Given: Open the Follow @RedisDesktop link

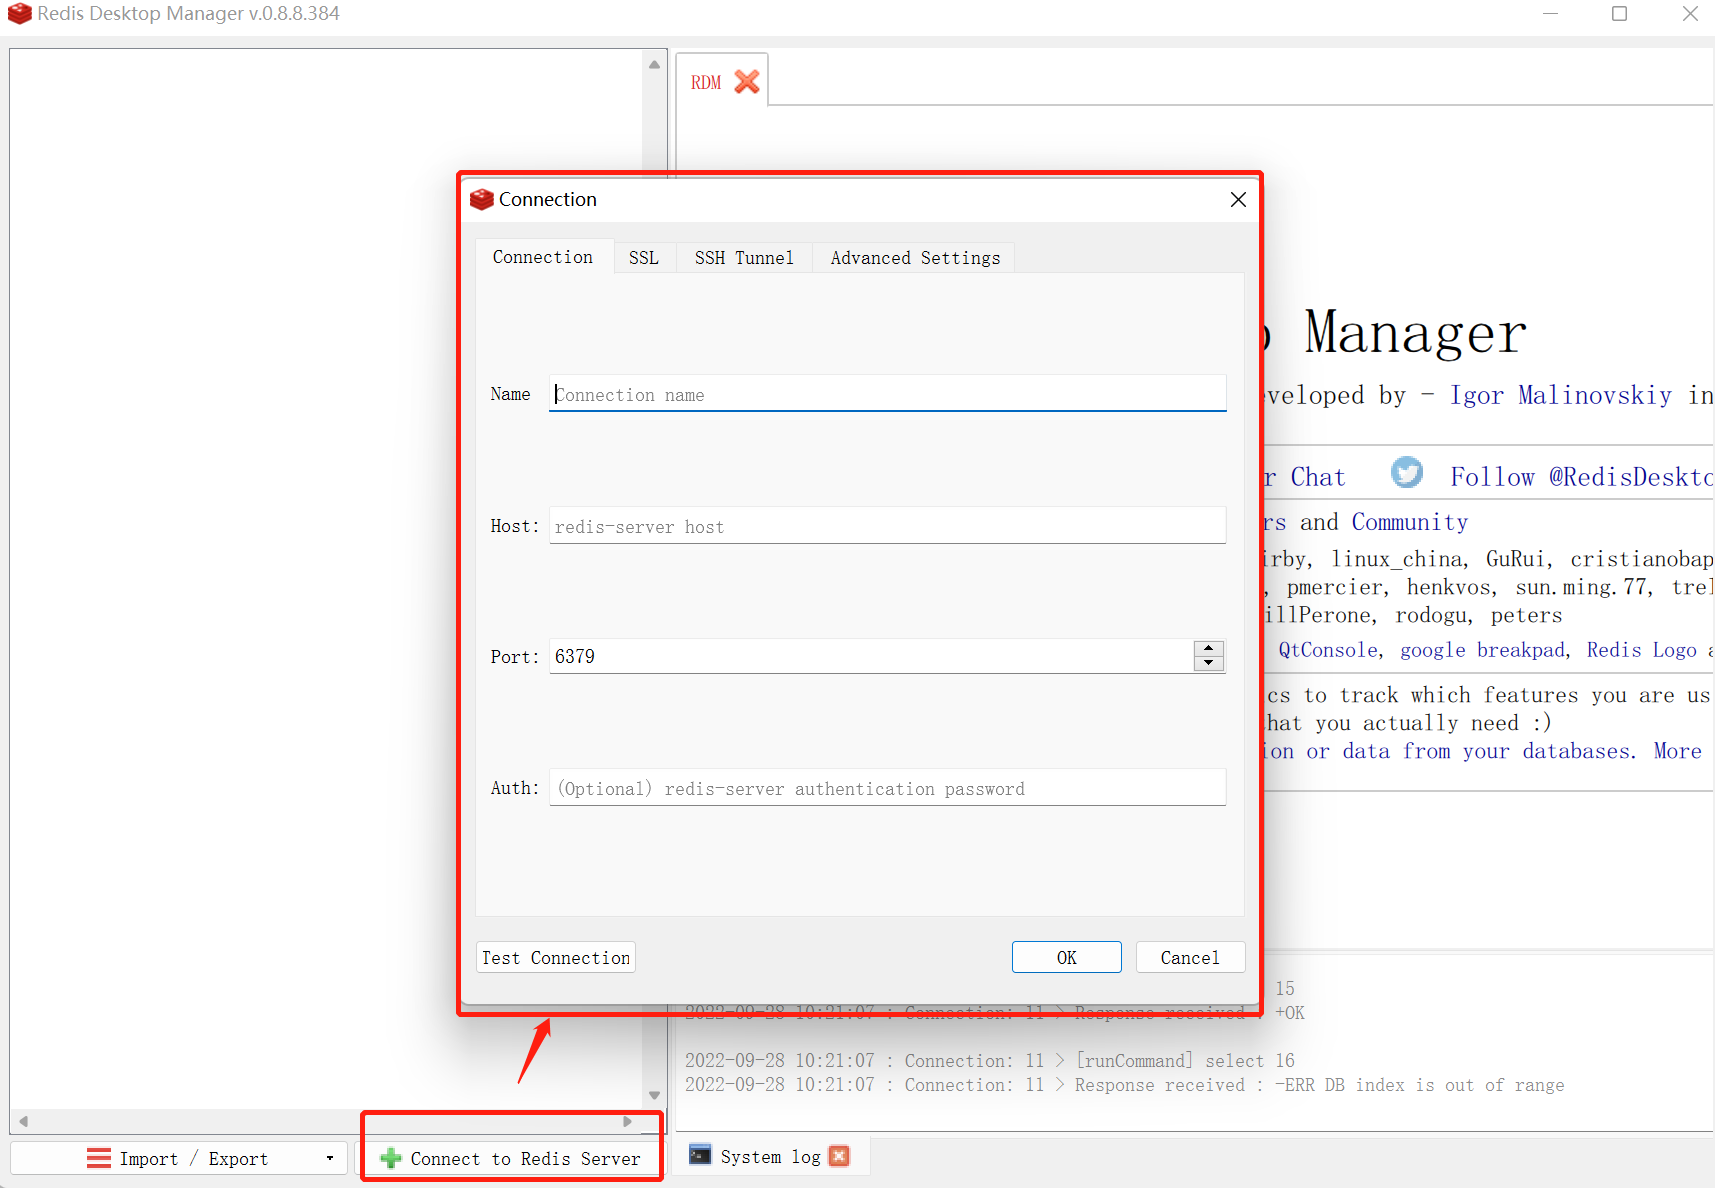Looking at the screenshot, I should click(1582, 477).
